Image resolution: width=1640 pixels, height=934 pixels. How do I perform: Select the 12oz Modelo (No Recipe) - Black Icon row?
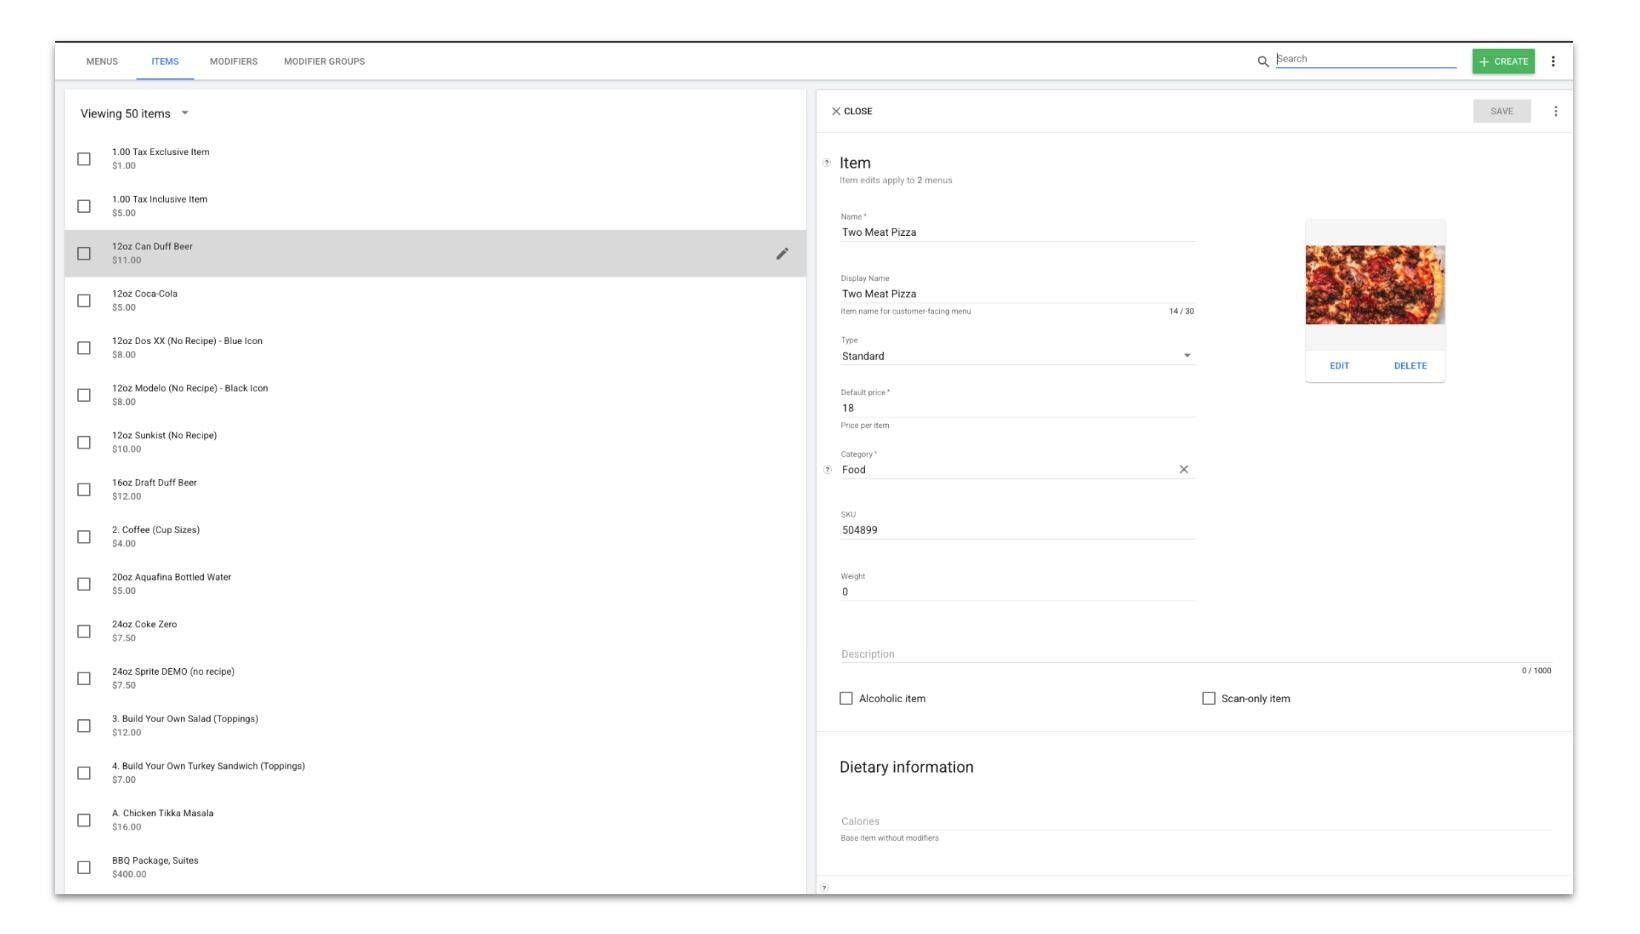(x=435, y=395)
